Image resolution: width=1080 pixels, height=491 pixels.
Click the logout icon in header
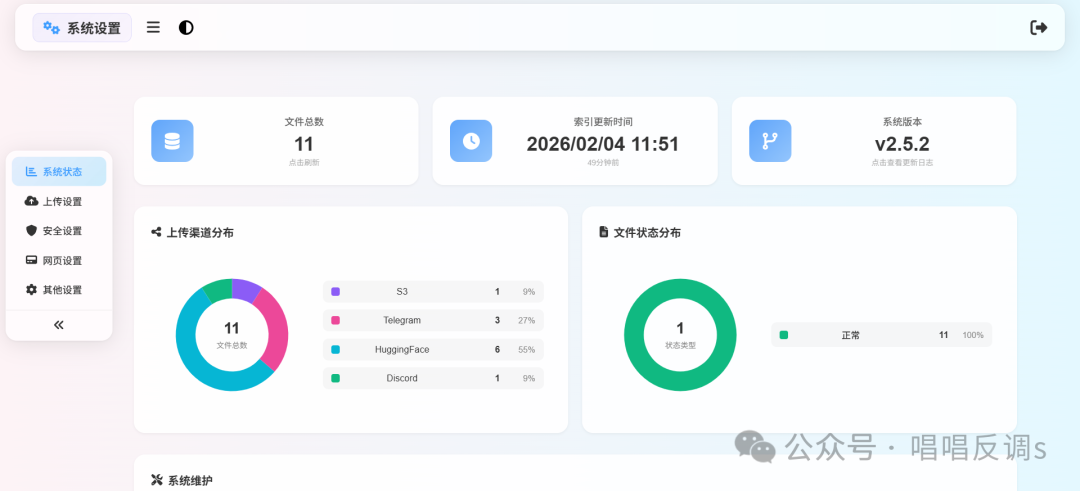click(1039, 28)
